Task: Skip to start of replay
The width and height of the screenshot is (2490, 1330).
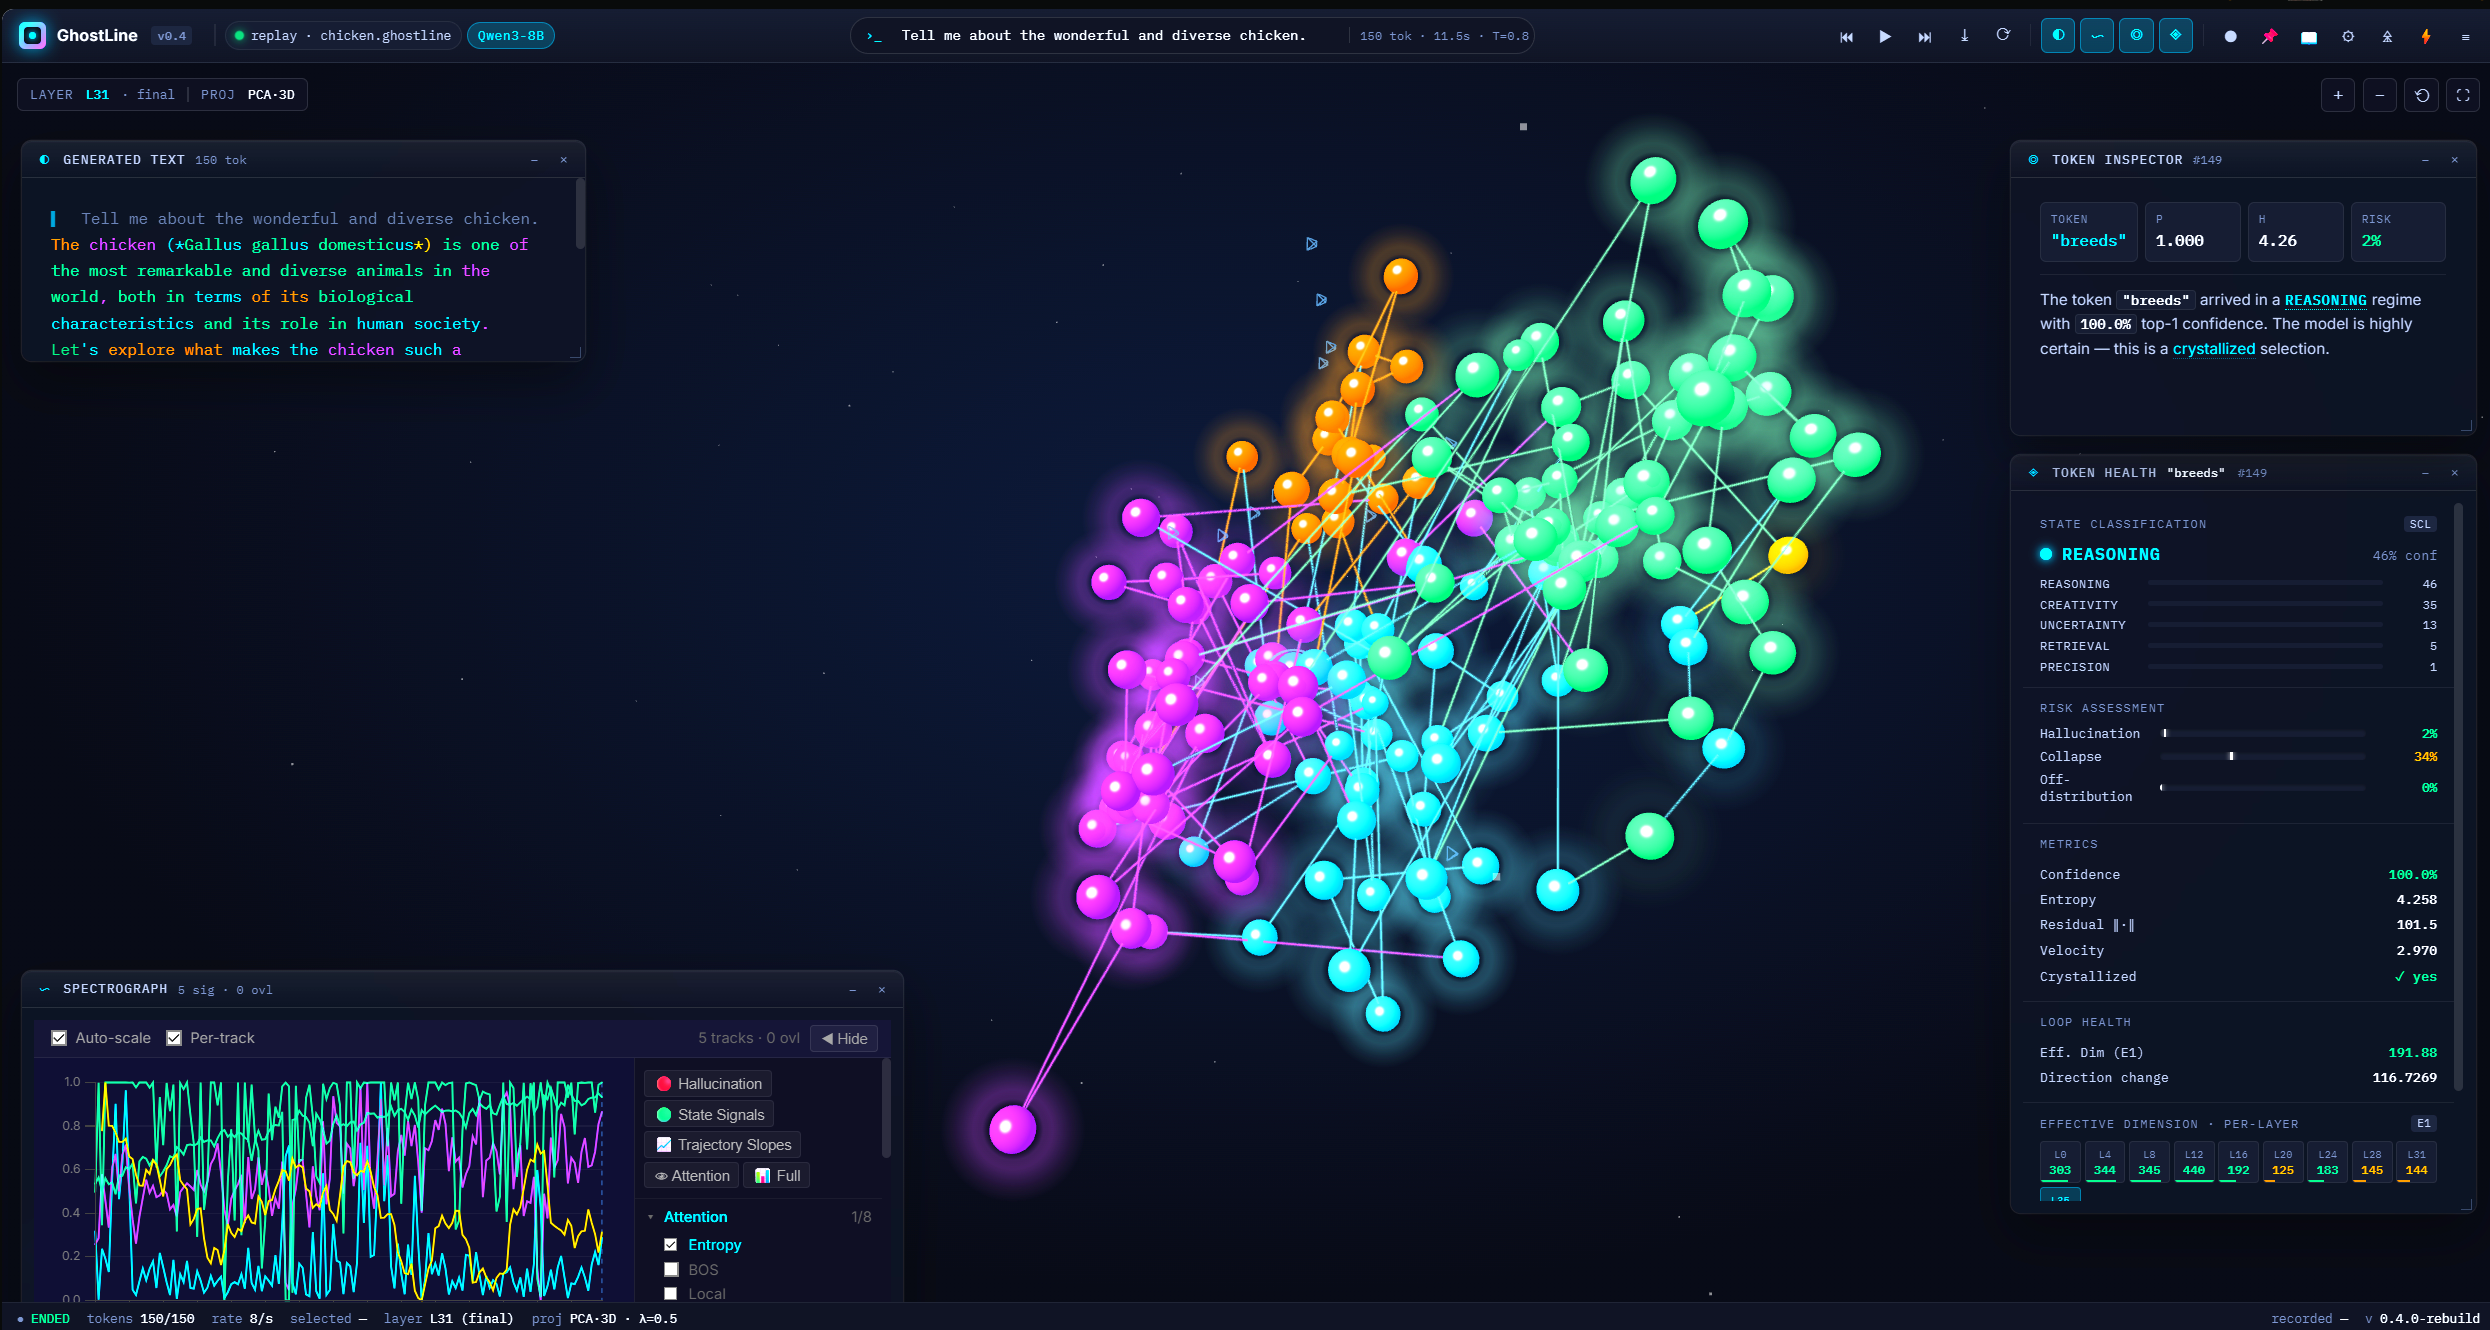Action: pyautogui.click(x=1846, y=36)
